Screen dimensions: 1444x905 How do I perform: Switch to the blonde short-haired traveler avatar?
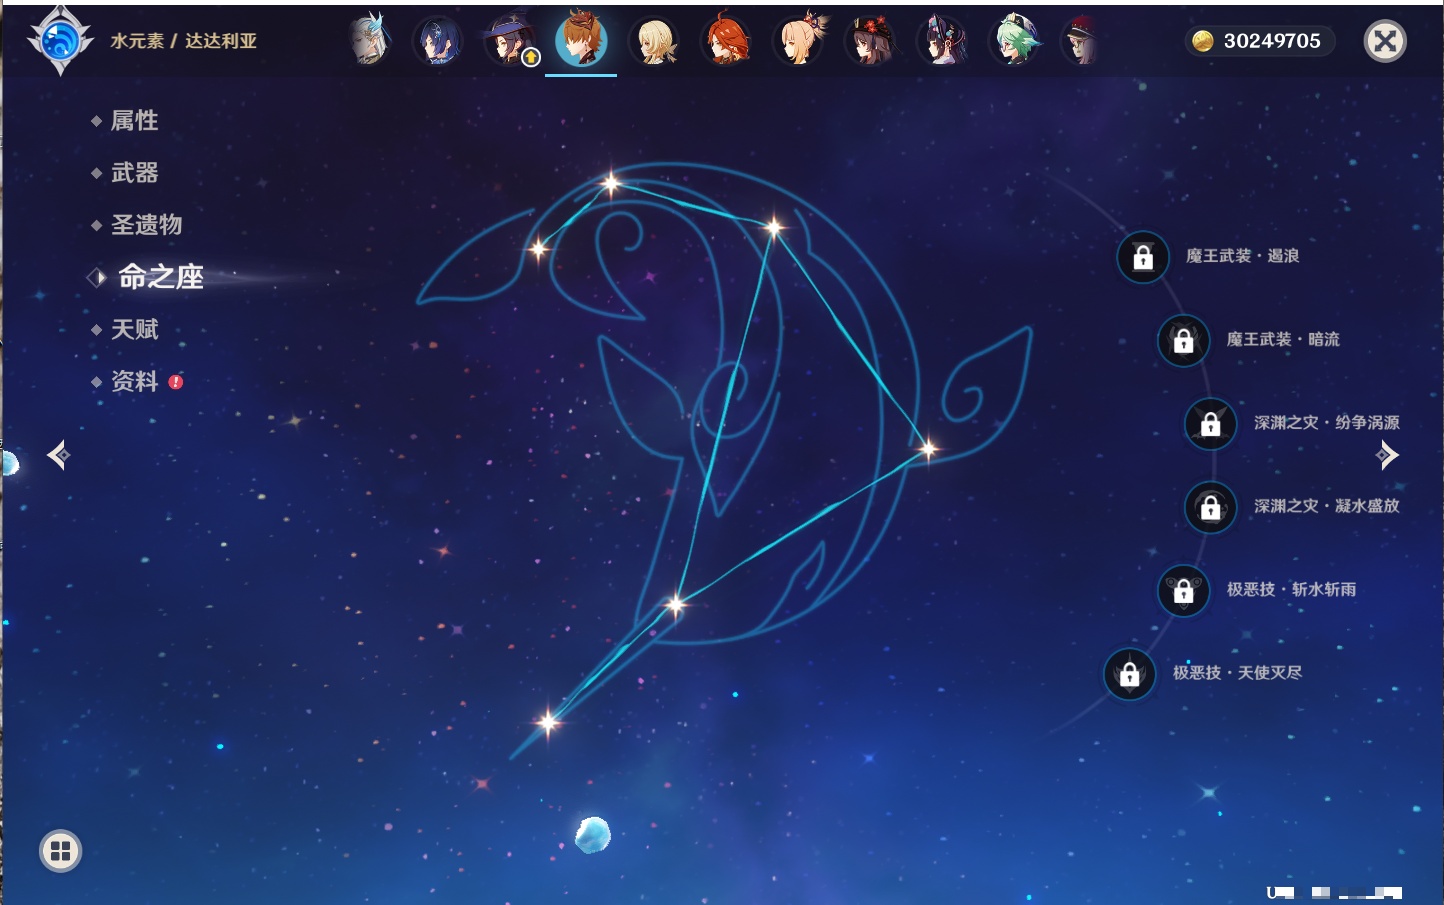654,41
